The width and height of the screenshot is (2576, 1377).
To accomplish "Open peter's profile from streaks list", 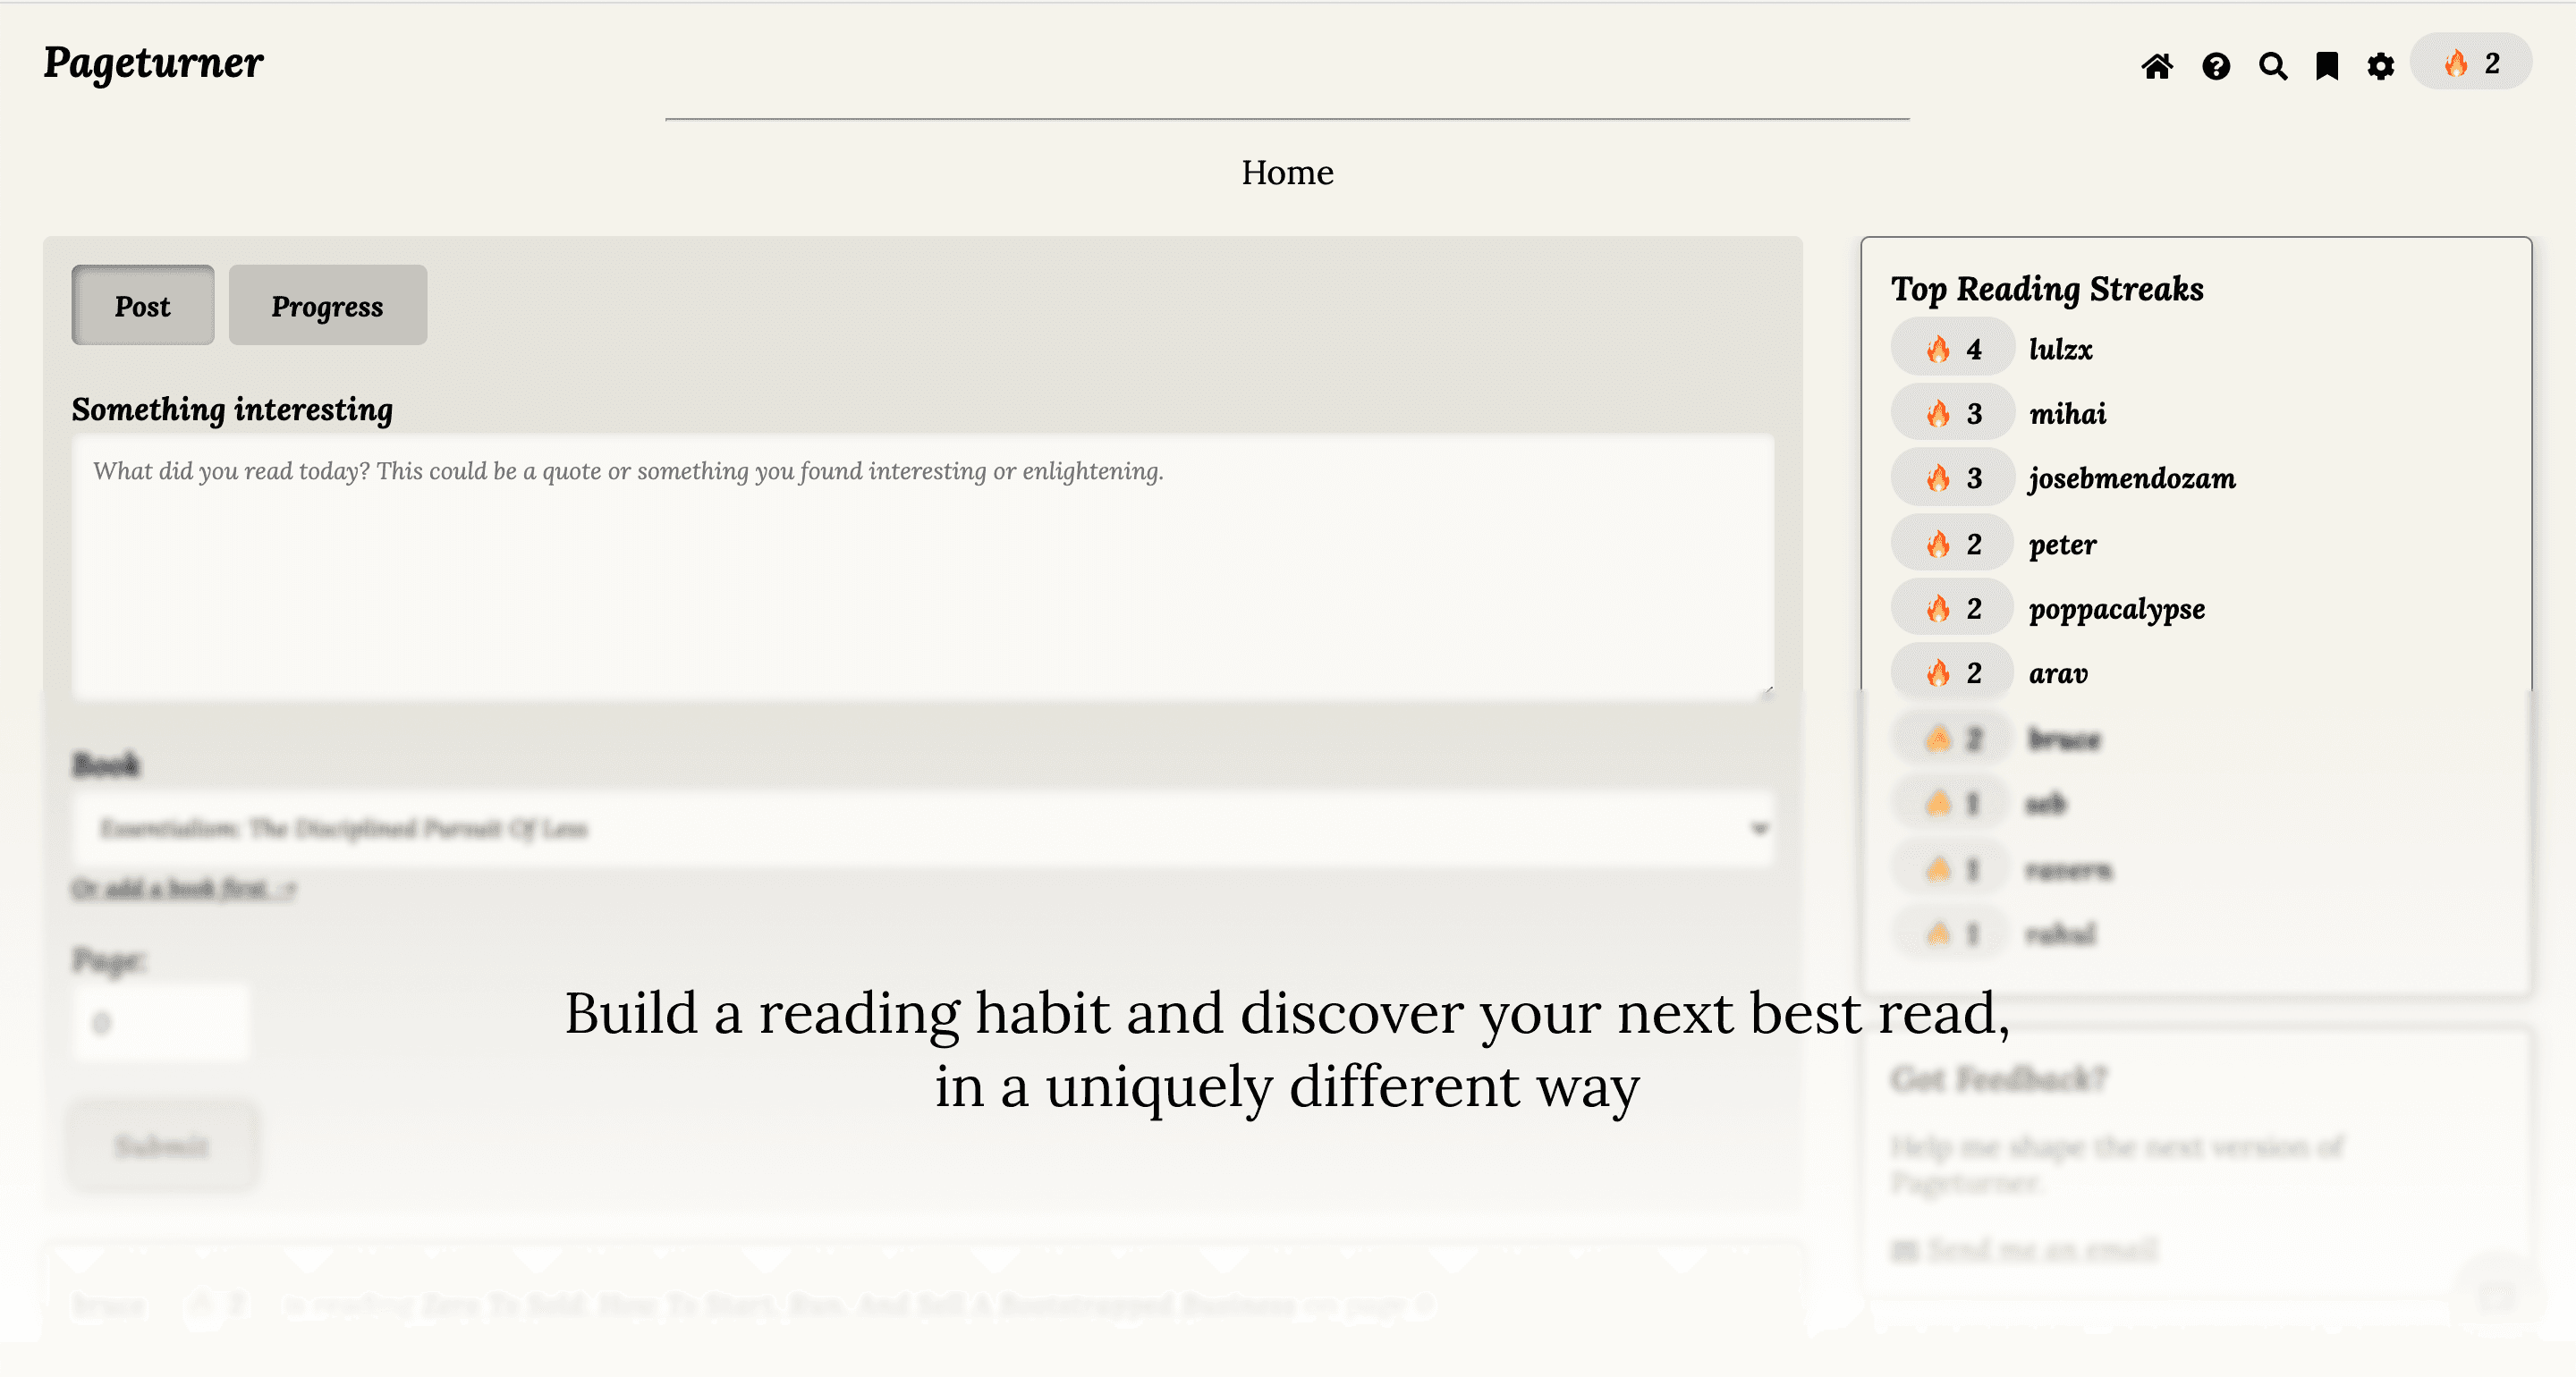I will pyautogui.click(x=2062, y=545).
